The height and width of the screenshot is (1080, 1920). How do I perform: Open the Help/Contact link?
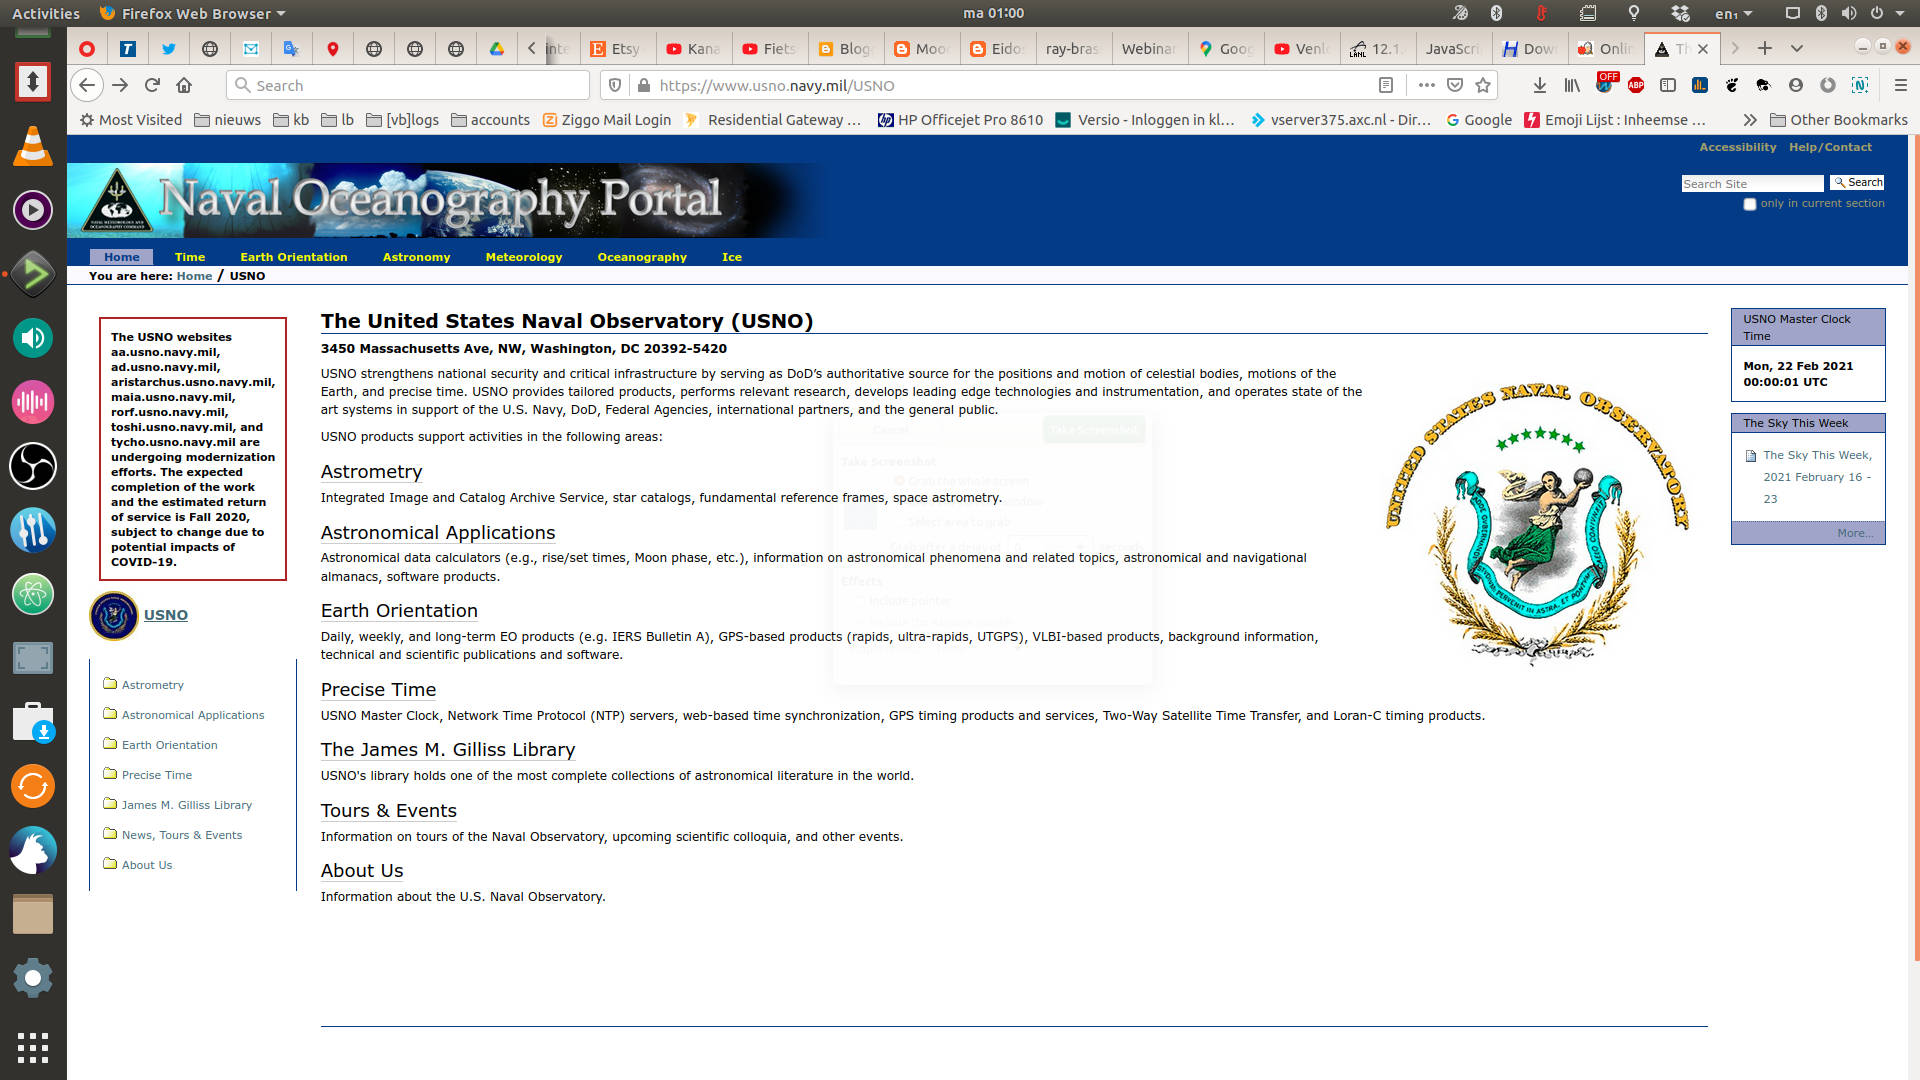pyautogui.click(x=1830, y=147)
